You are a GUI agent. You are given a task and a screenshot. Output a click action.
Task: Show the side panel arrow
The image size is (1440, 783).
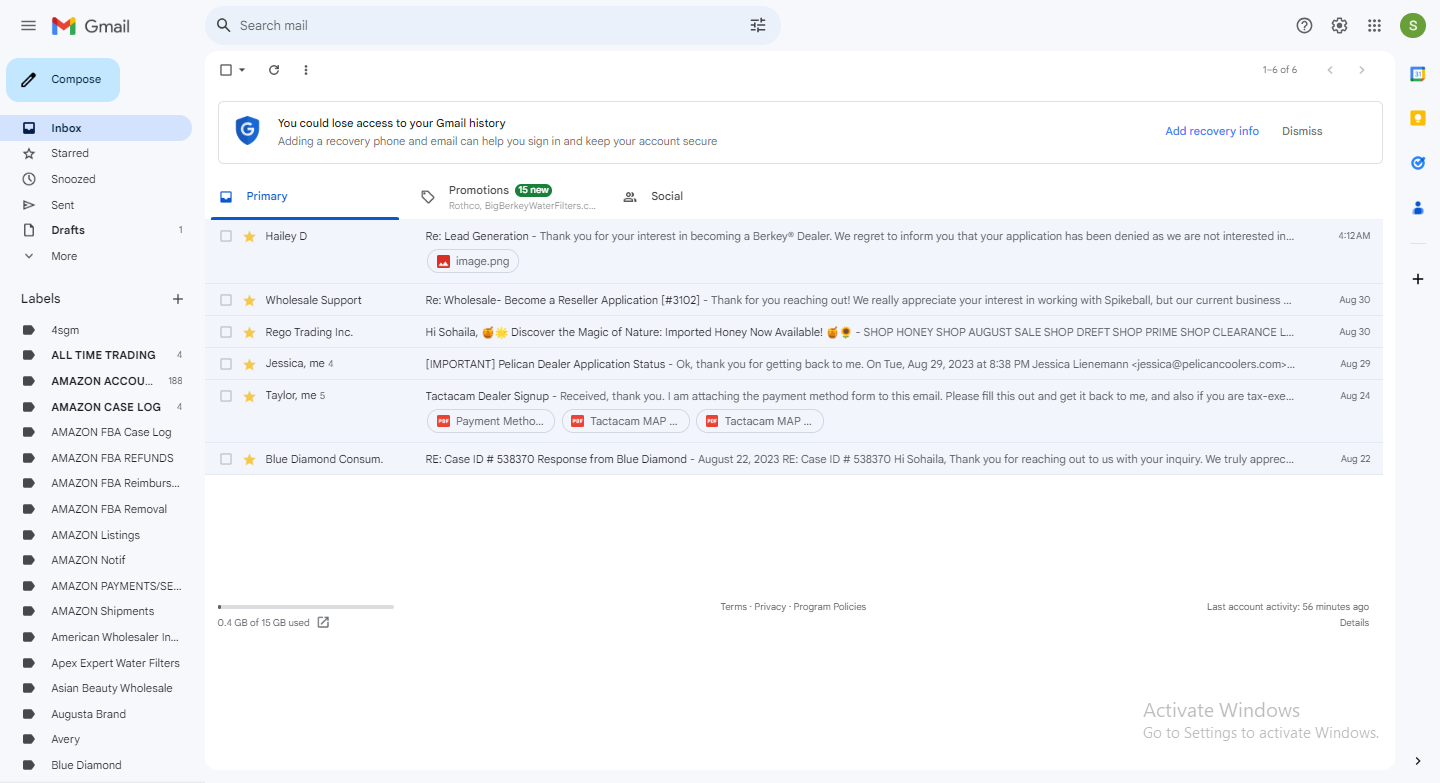click(1417, 762)
